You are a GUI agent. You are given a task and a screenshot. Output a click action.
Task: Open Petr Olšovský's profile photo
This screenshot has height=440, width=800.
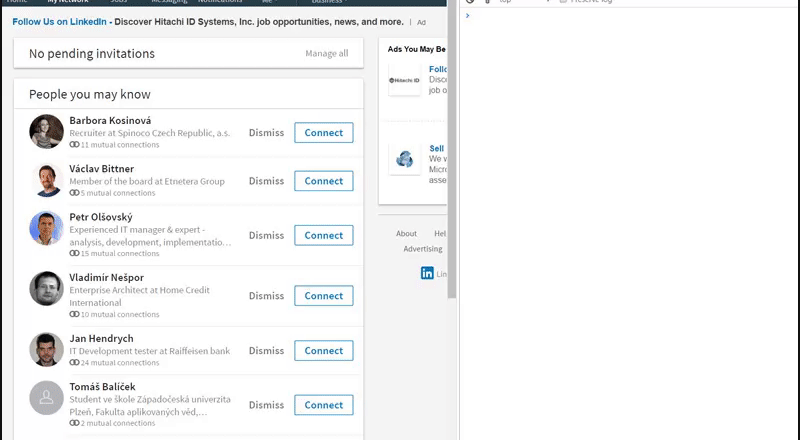pos(46,228)
